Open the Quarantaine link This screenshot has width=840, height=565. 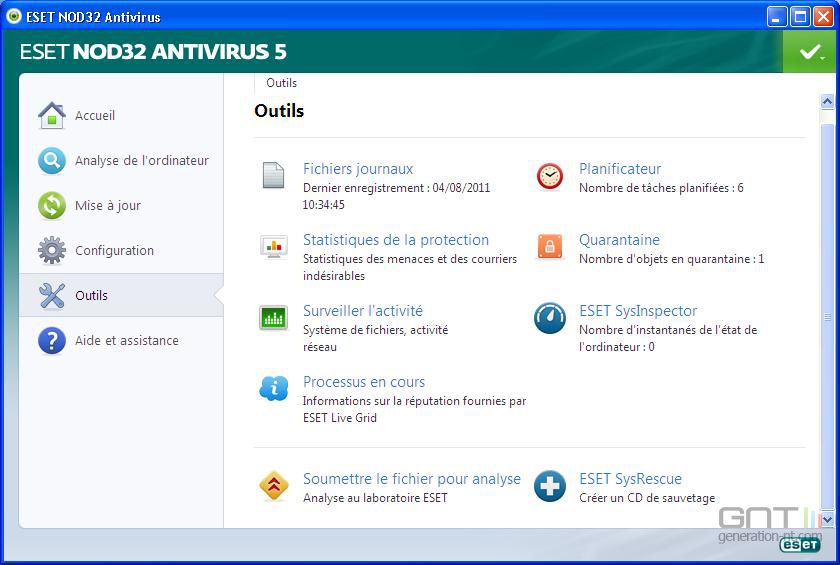pos(619,240)
